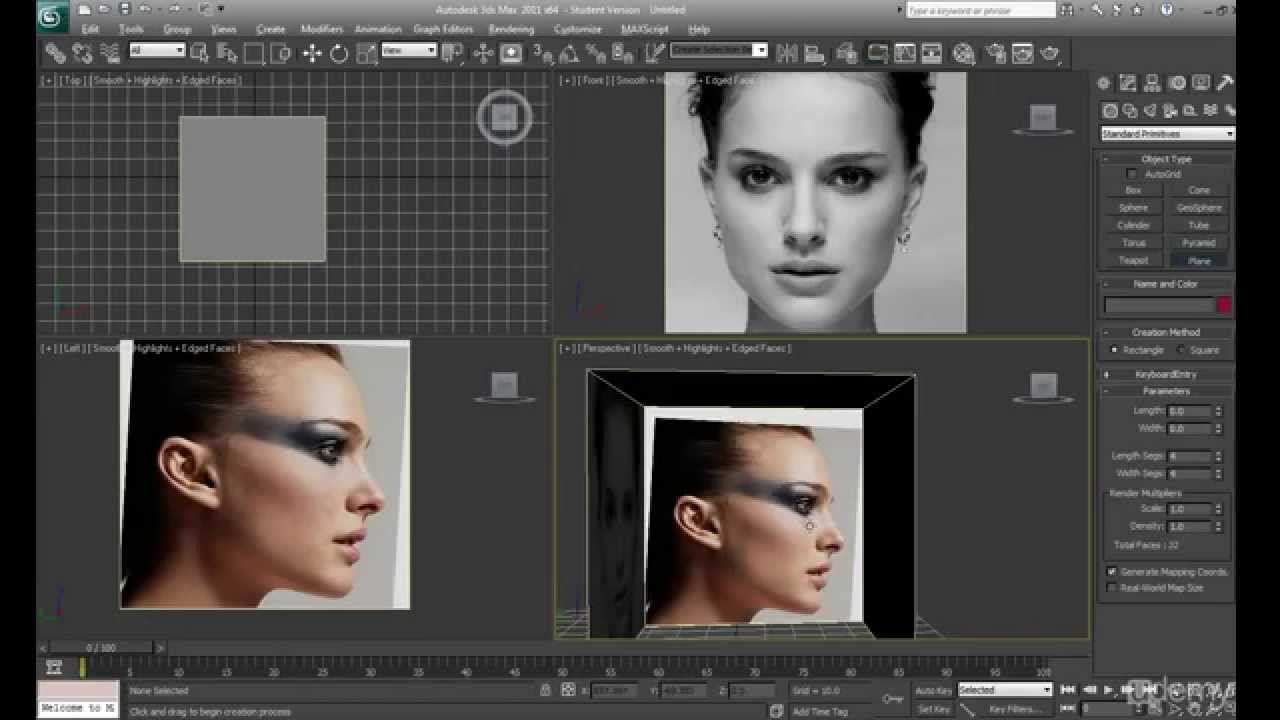Click the Mirror tool icon
Screen dimensions: 1280x720
click(x=787, y=53)
